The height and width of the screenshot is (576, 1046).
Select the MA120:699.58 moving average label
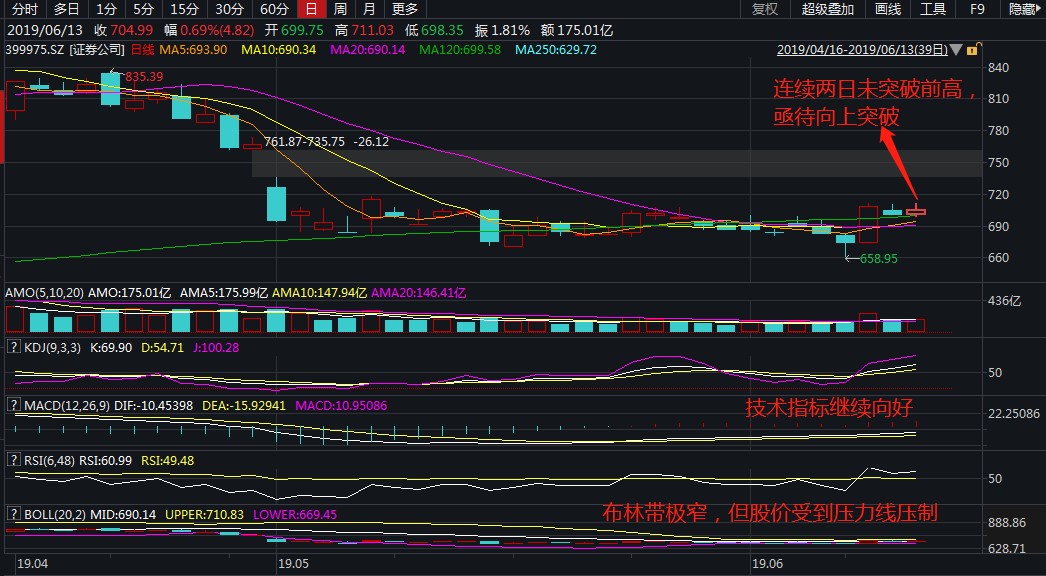[x=460, y=49]
